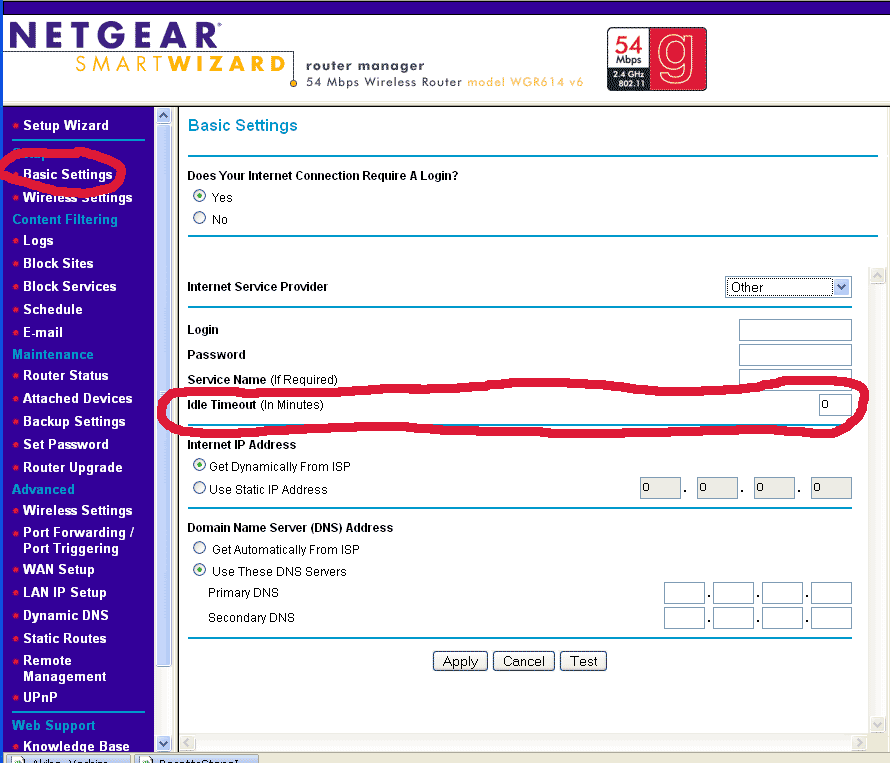Select Use Static IP Address
890x763 pixels.
199,488
